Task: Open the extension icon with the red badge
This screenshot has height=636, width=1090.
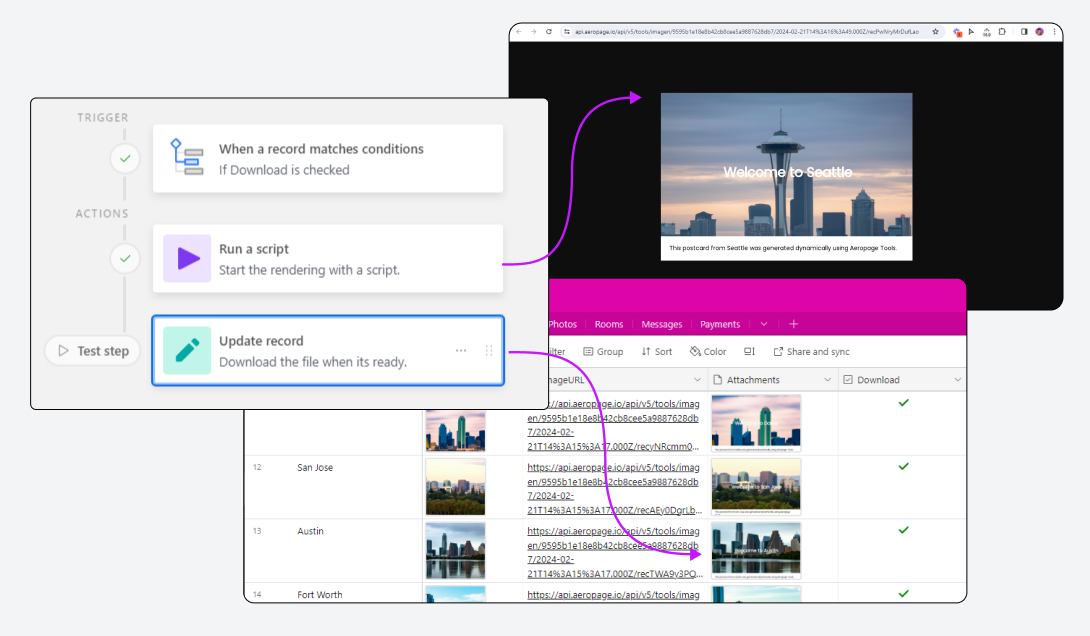Action: 957,32
